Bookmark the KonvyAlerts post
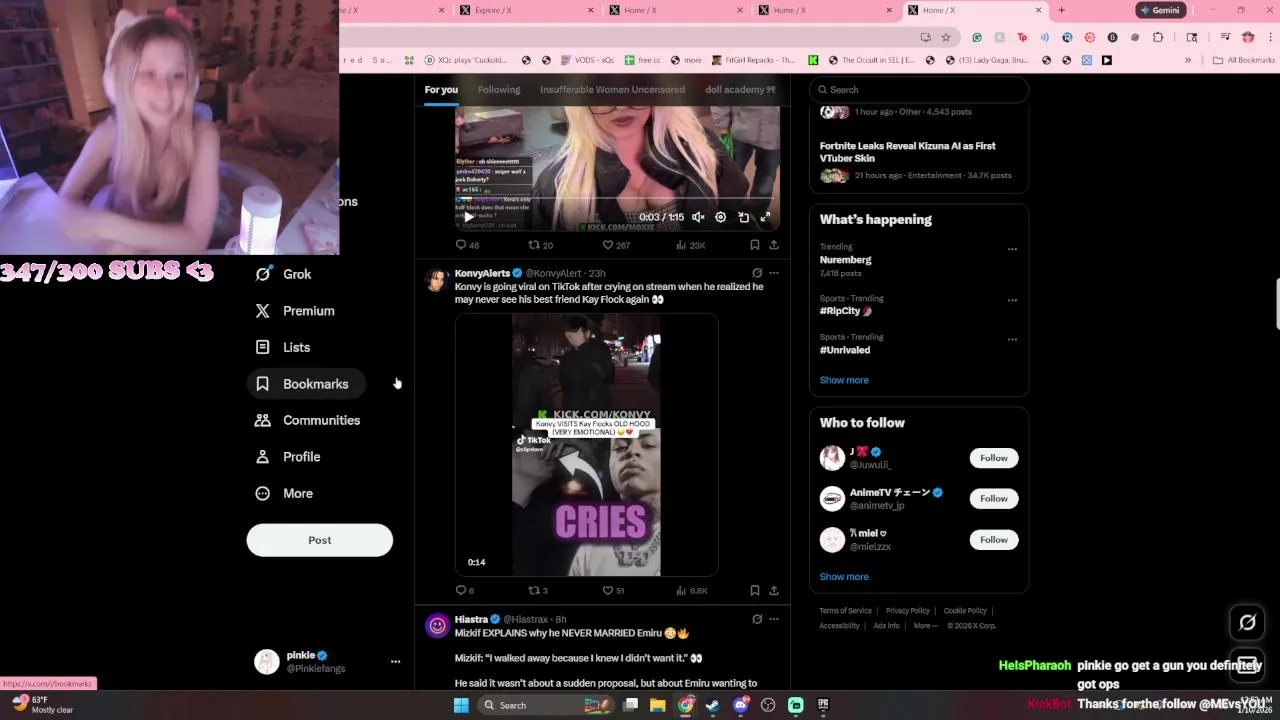 [x=754, y=591]
